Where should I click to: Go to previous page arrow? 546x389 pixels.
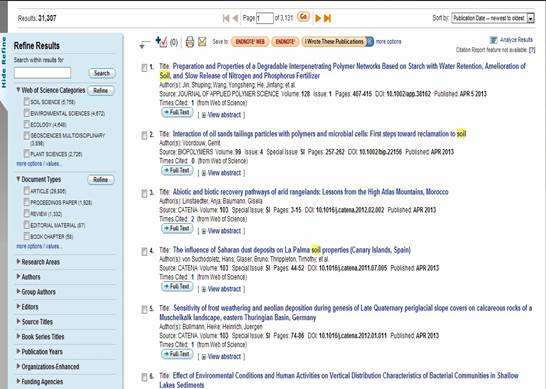coord(236,18)
